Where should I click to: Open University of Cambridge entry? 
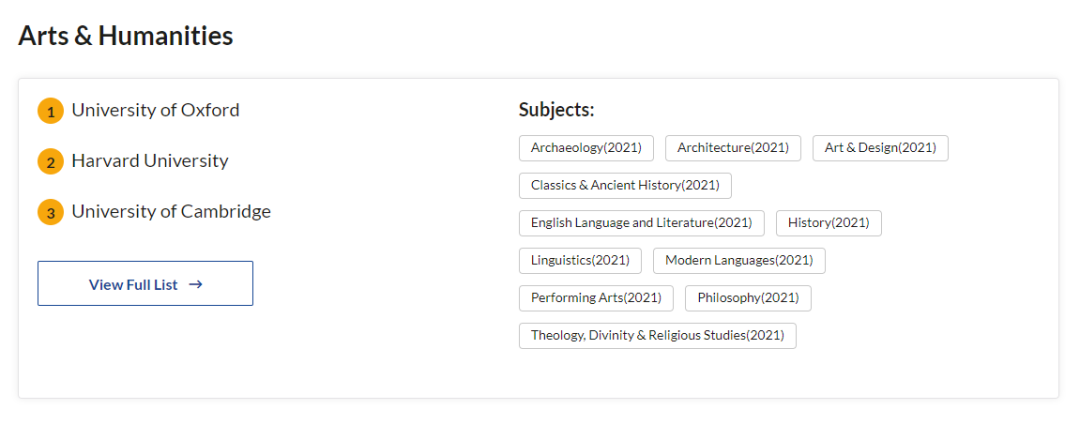pyautogui.click(x=171, y=212)
